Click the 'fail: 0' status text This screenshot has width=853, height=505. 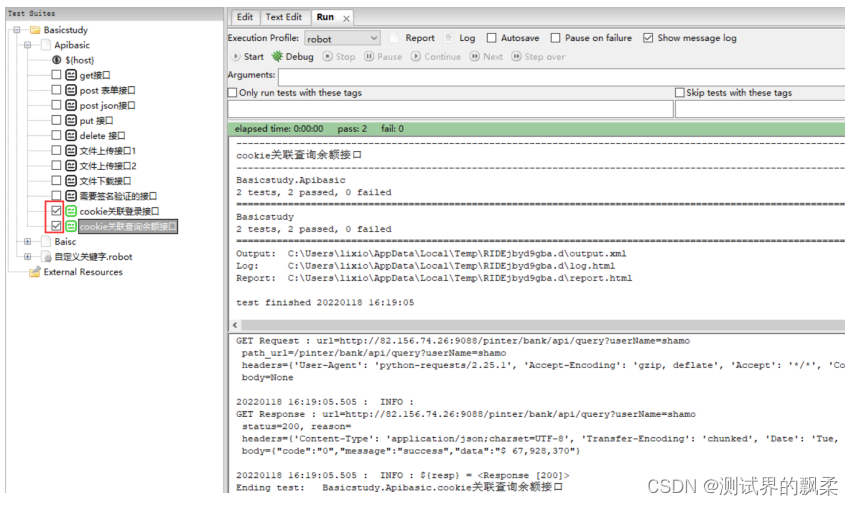pyautogui.click(x=392, y=129)
